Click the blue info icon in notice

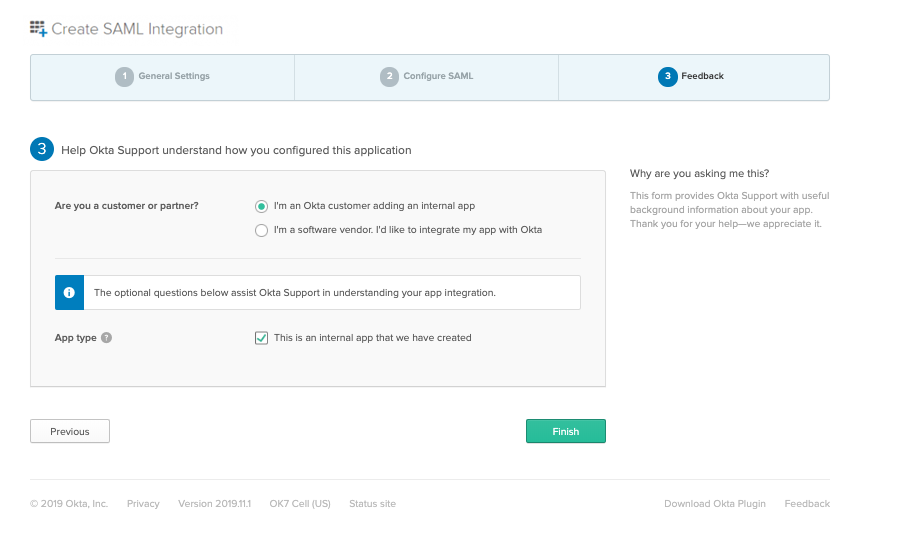click(69, 293)
